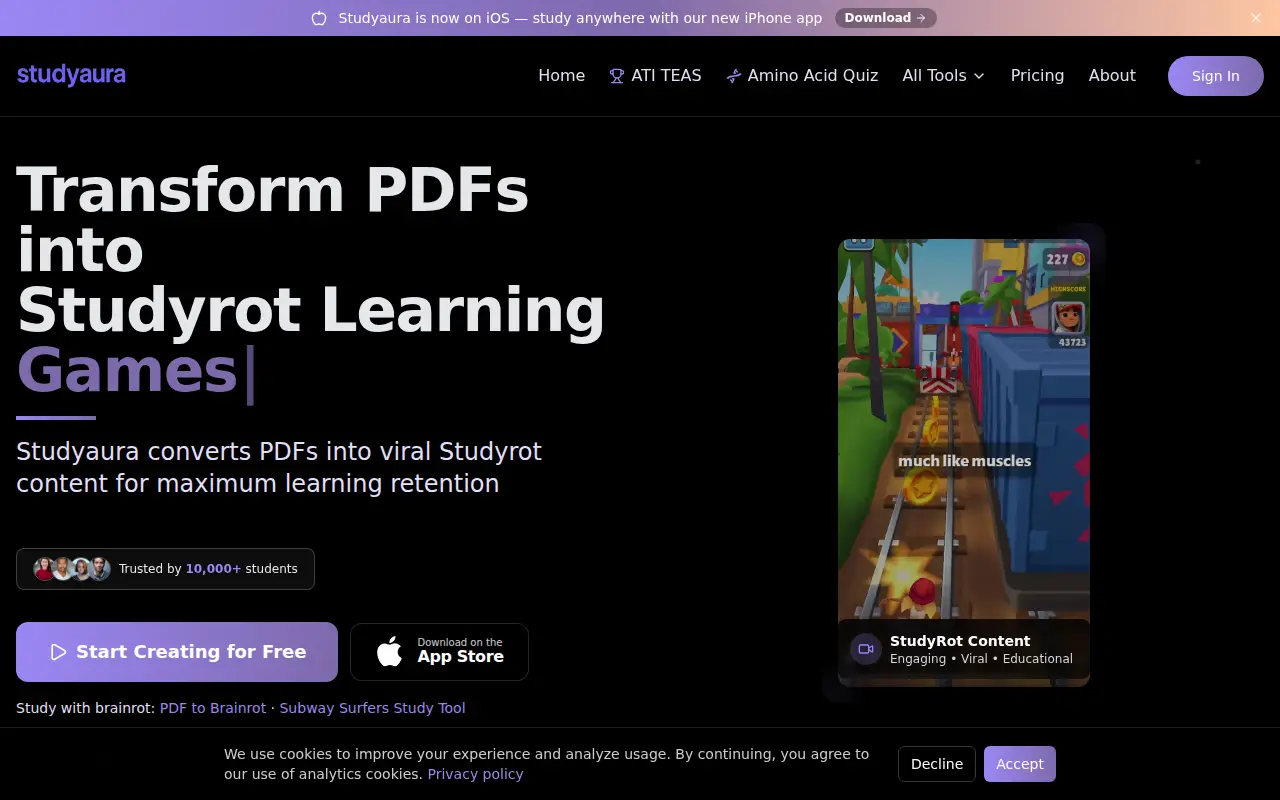Viewport: 1280px width, 800px height.
Task: Click the apple icon in the announcement banner
Action: coord(319,18)
